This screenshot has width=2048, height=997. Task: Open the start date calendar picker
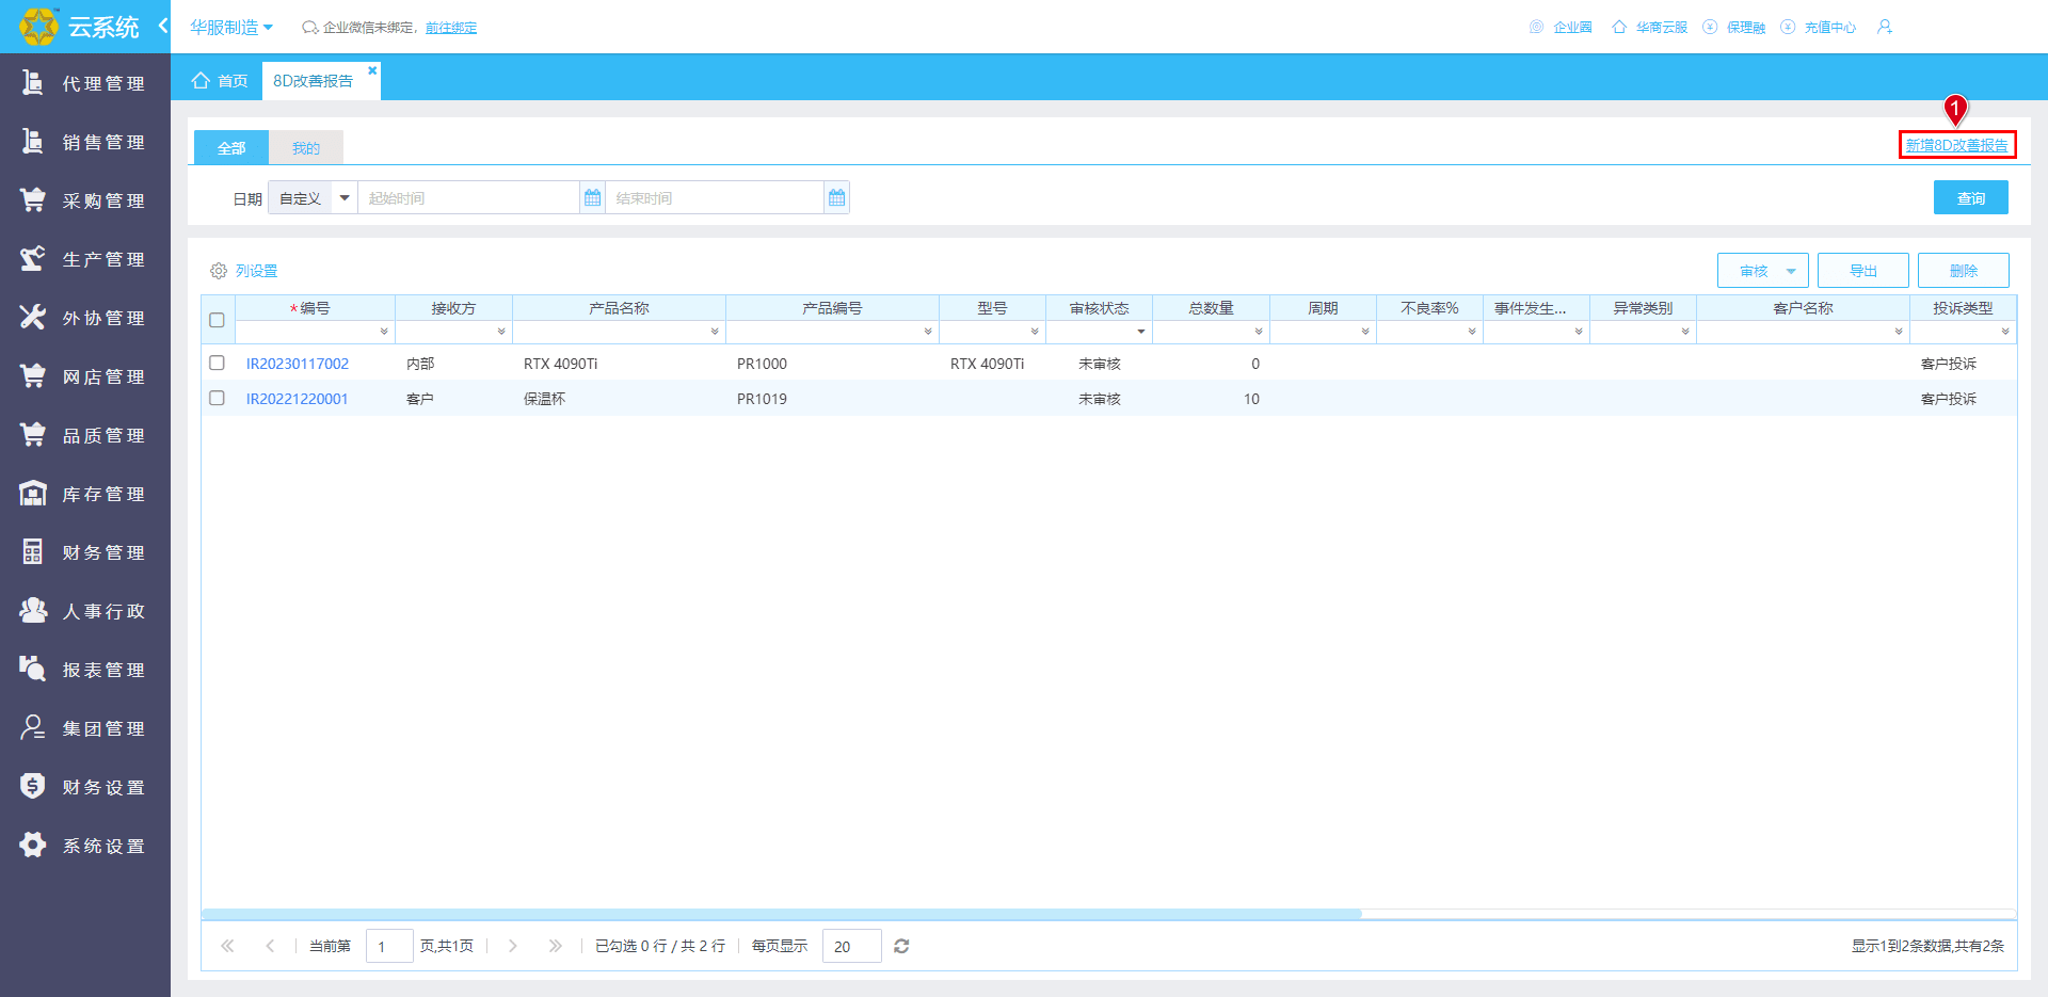pos(592,198)
